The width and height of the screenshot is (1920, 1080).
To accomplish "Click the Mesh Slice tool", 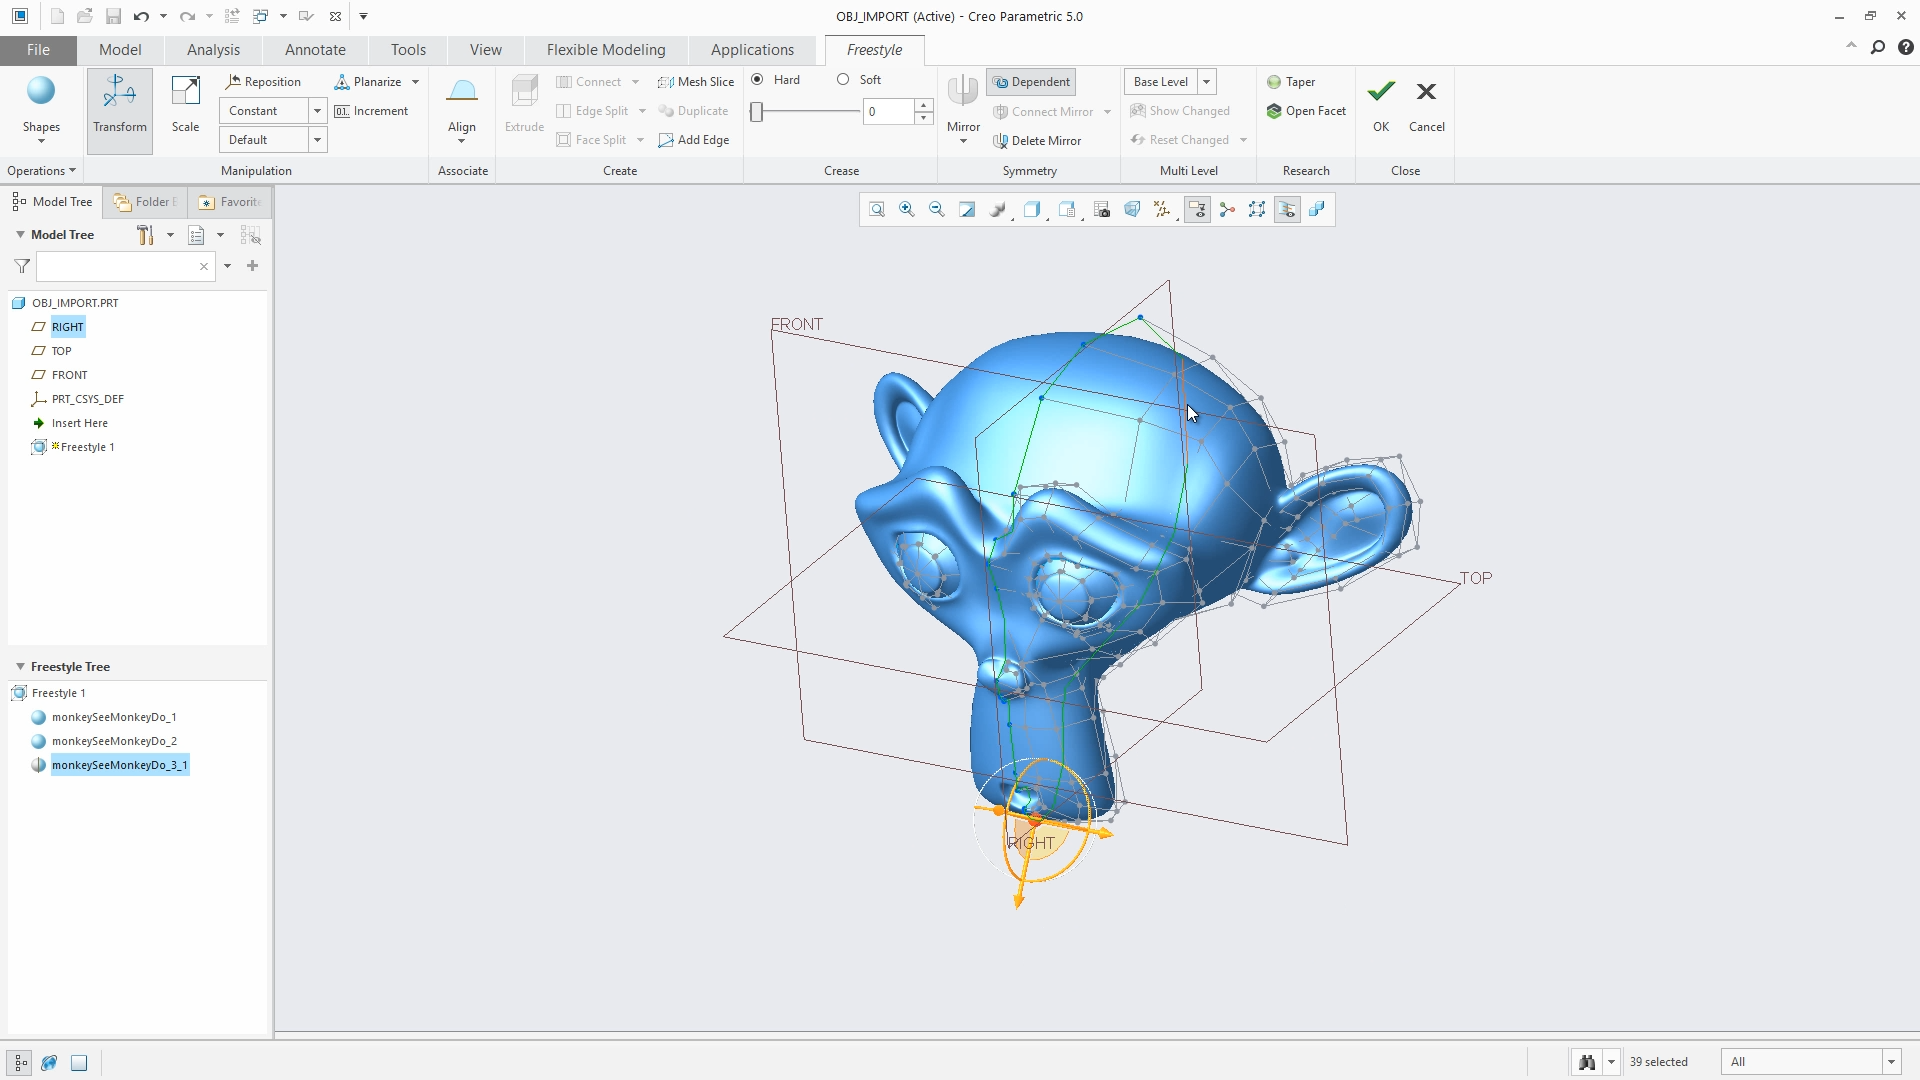I will pyautogui.click(x=695, y=82).
